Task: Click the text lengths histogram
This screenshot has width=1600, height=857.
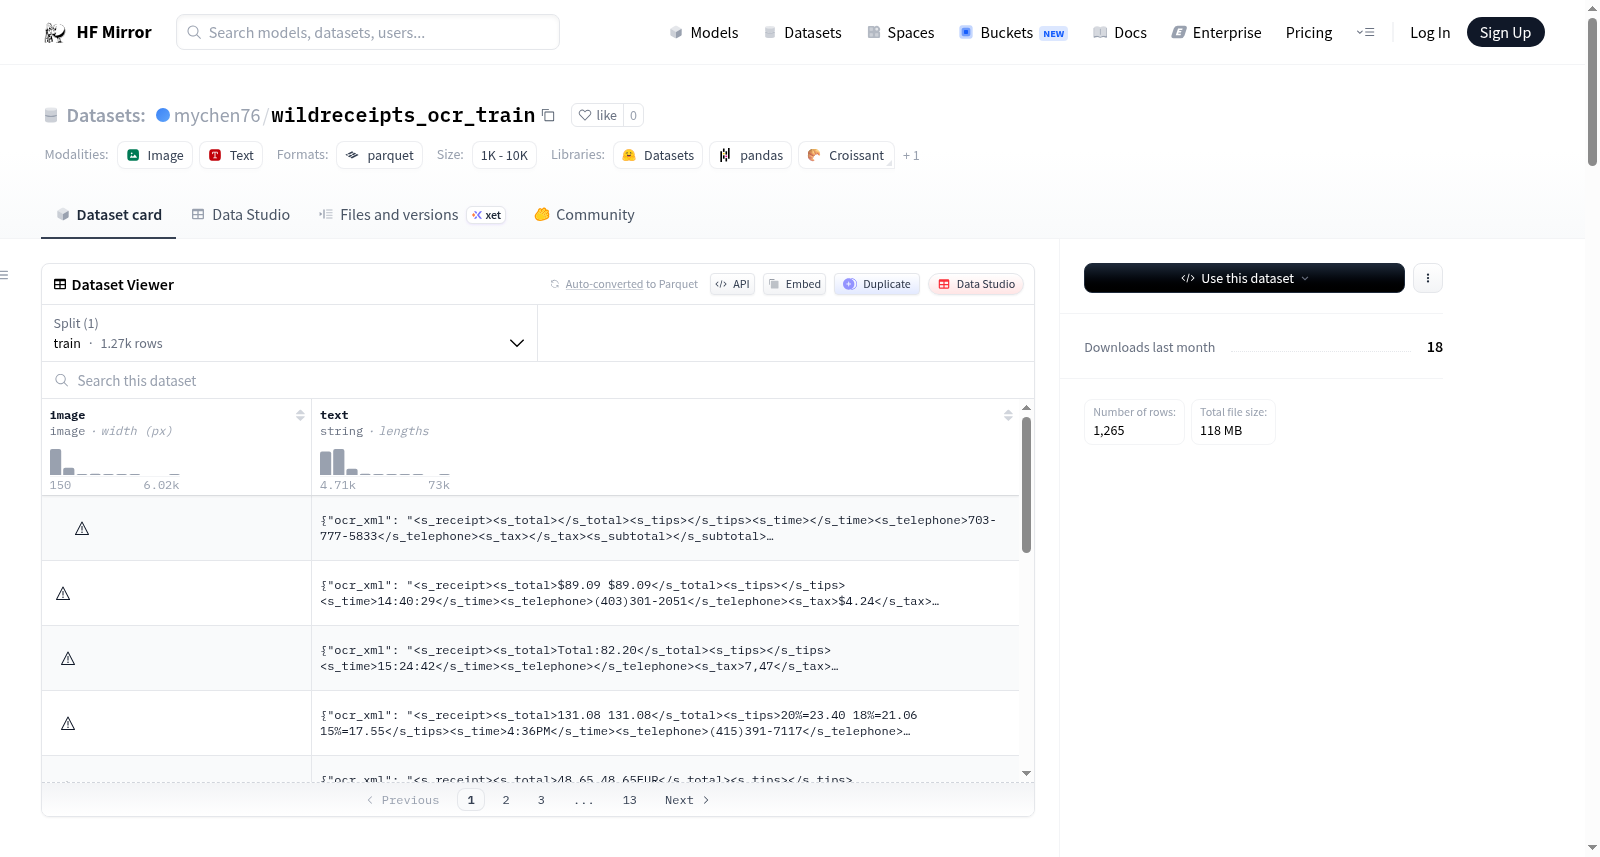Action: click(385, 461)
